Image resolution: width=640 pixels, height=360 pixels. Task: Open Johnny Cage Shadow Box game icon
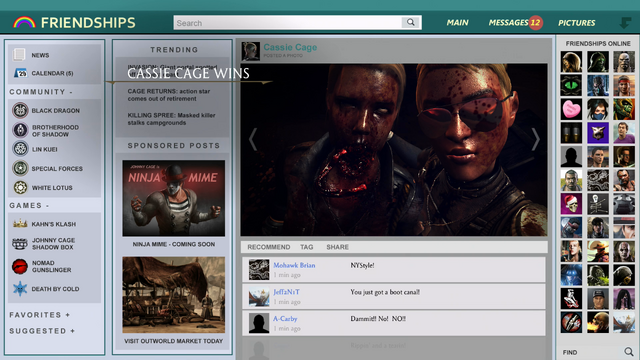[20, 244]
